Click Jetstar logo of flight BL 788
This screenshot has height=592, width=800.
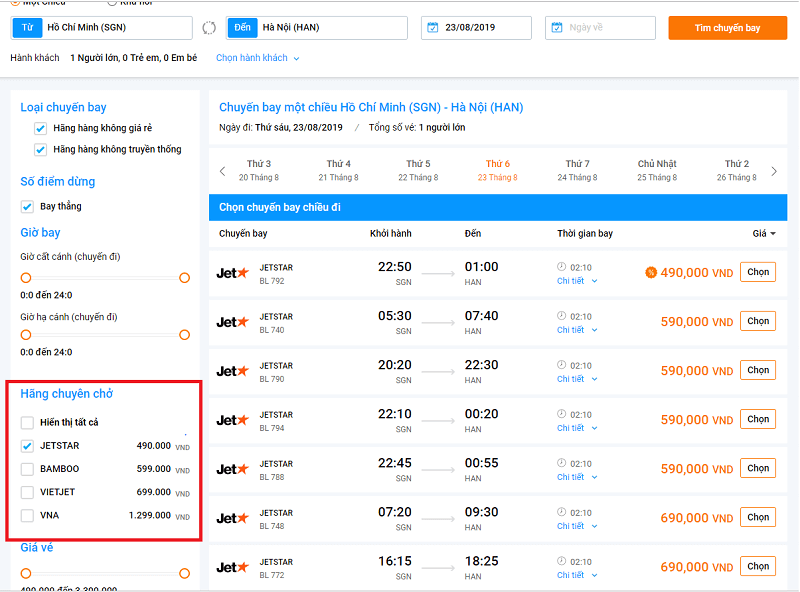[233, 469]
